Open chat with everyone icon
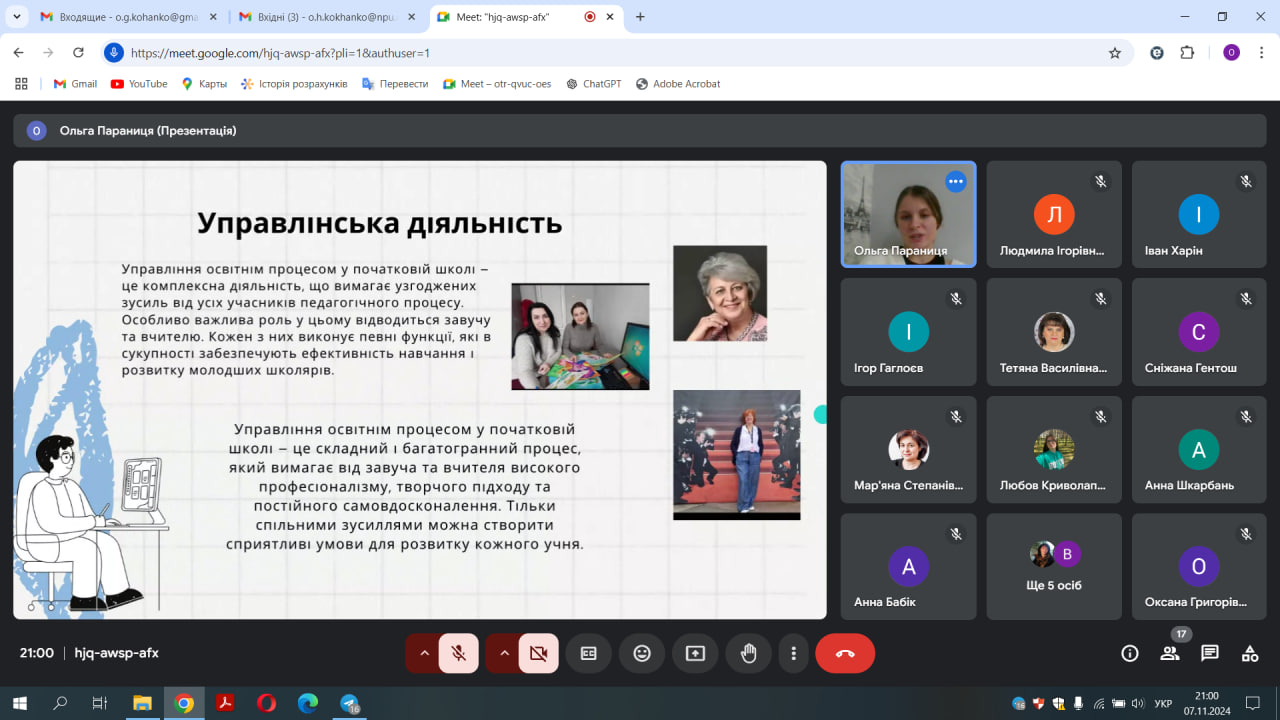 click(x=1210, y=653)
